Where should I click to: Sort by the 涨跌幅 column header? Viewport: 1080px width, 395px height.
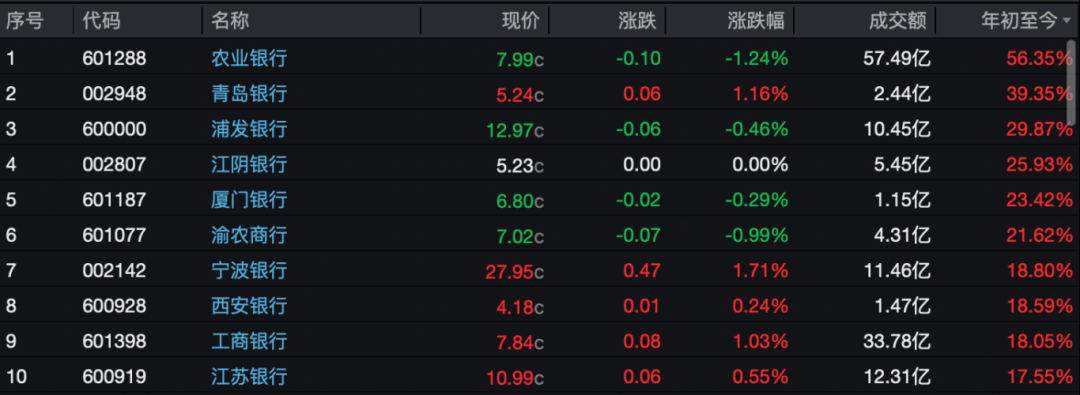pyautogui.click(x=756, y=21)
